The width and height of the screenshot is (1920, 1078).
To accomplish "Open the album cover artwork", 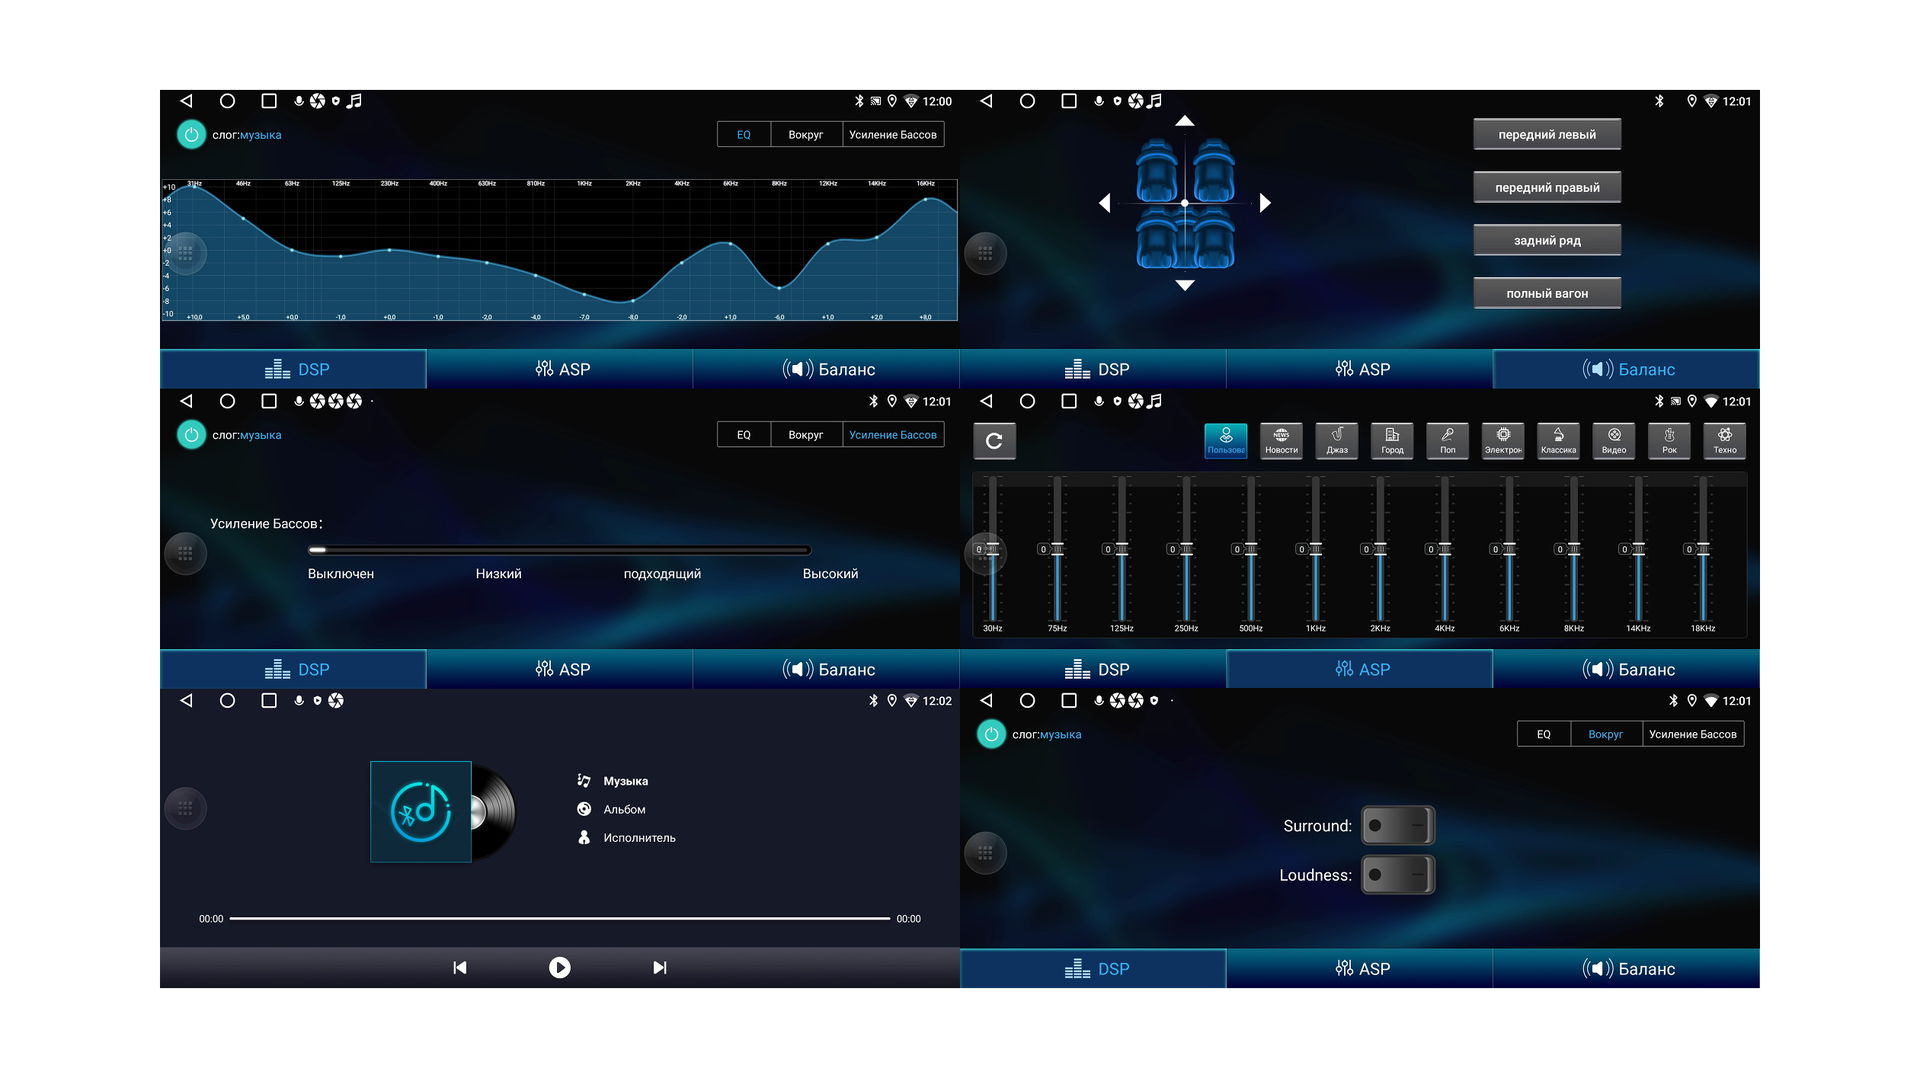I will tap(421, 811).
